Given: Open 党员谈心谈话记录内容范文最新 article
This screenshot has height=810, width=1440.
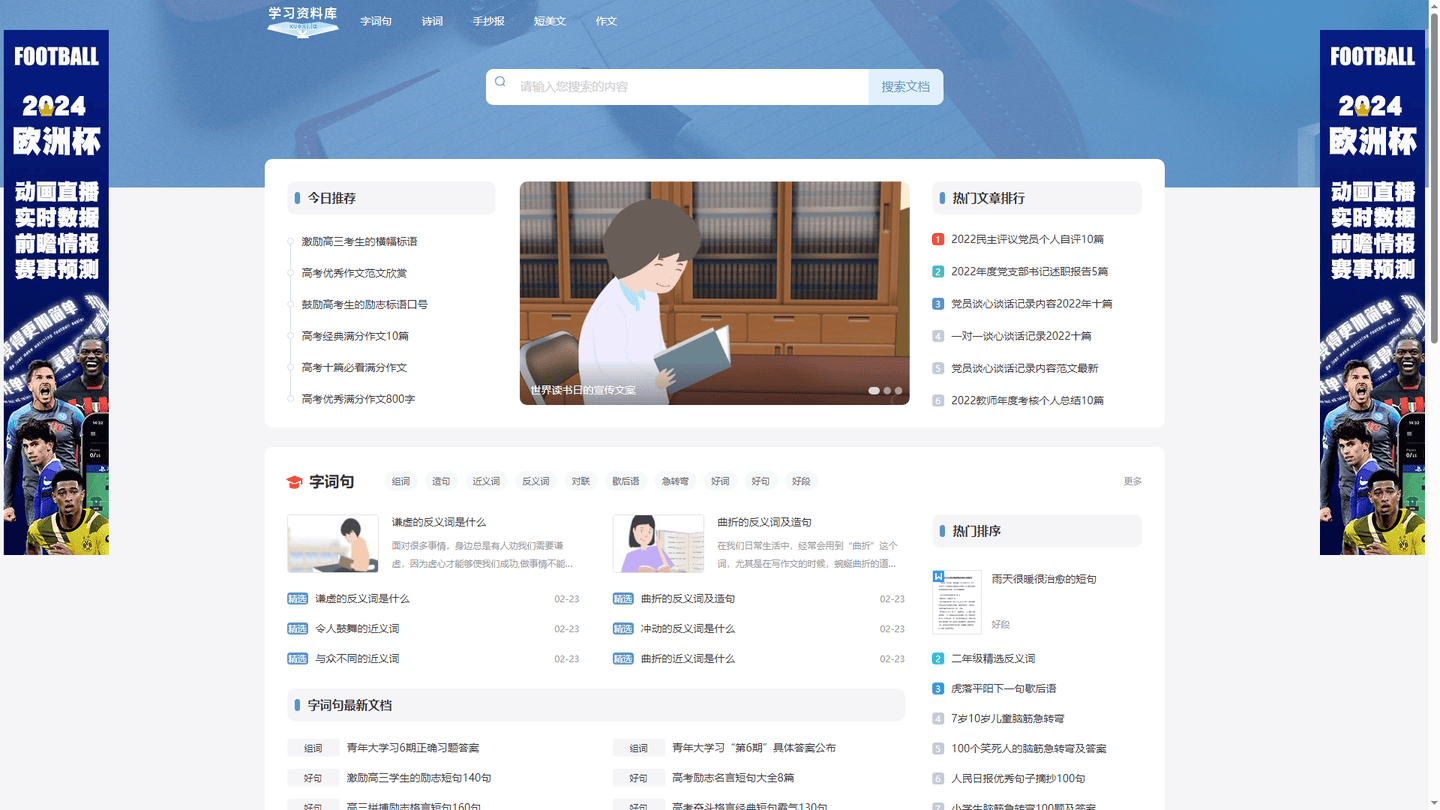Looking at the screenshot, I should point(1024,368).
